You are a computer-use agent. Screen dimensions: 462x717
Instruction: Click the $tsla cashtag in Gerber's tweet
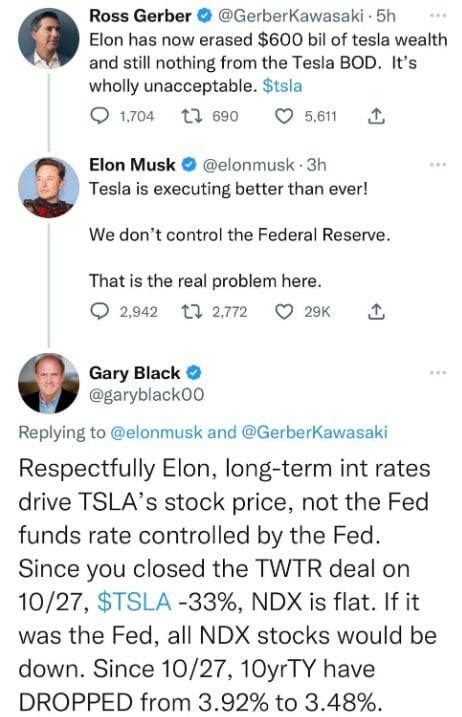282,86
